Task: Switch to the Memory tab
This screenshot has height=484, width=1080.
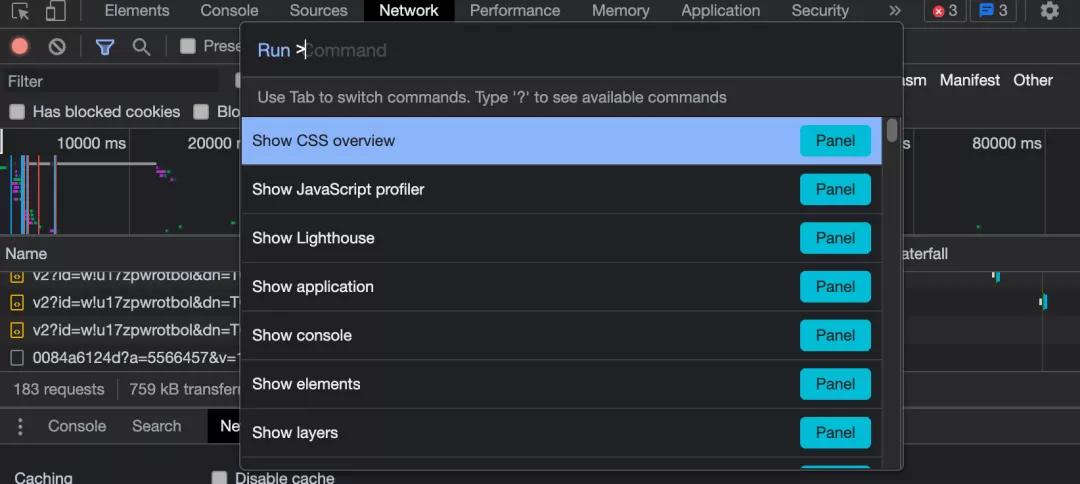Action: [621, 10]
